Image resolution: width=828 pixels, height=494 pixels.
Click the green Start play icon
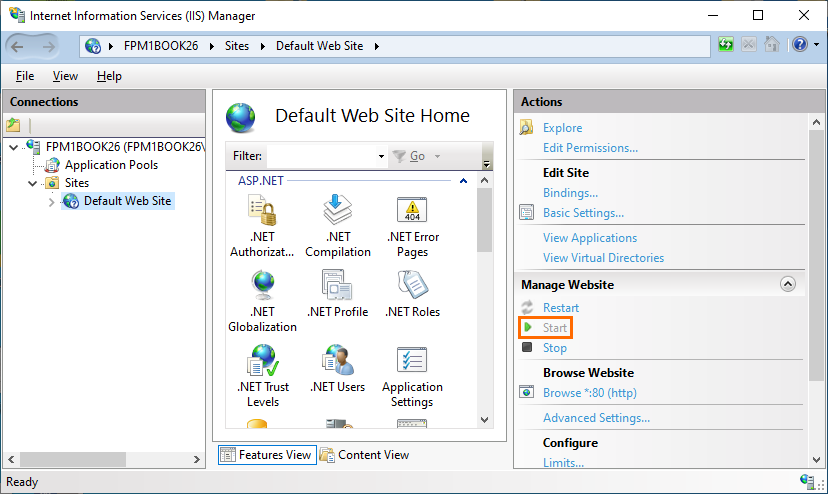pyautogui.click(x=528, y=328)
